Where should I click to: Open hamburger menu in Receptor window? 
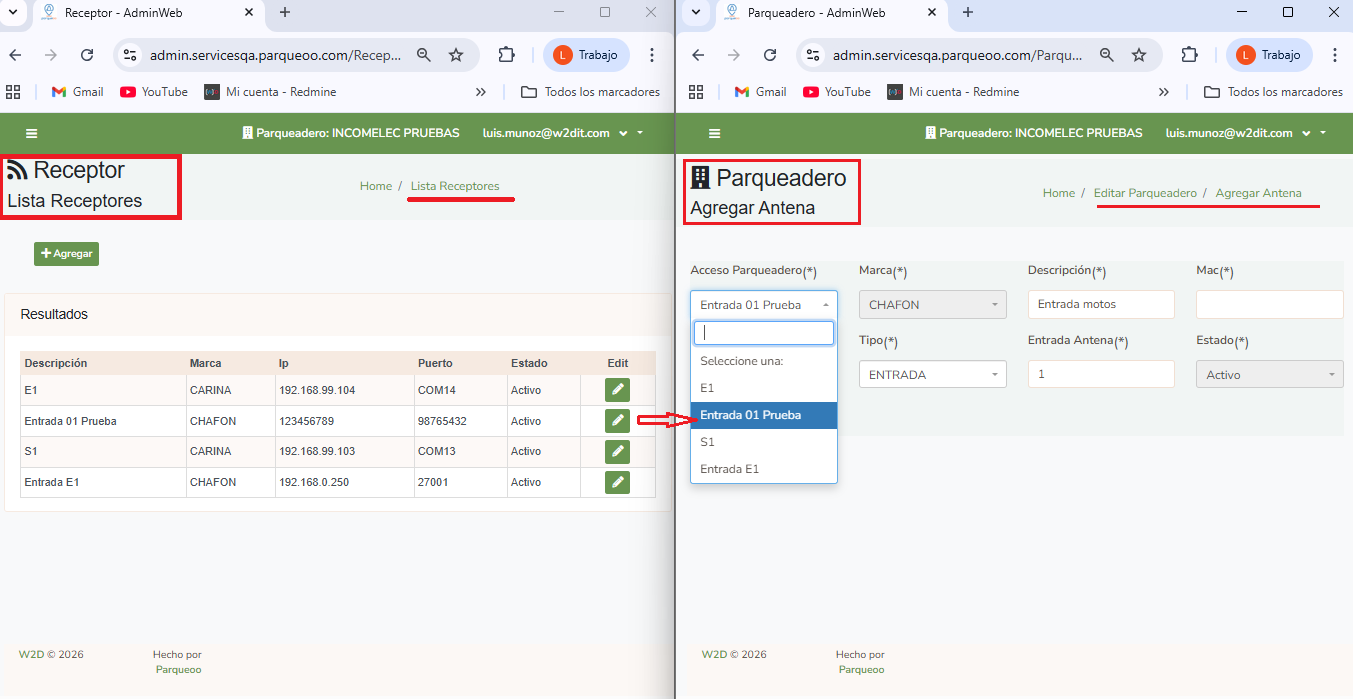[x=31, y=133]
